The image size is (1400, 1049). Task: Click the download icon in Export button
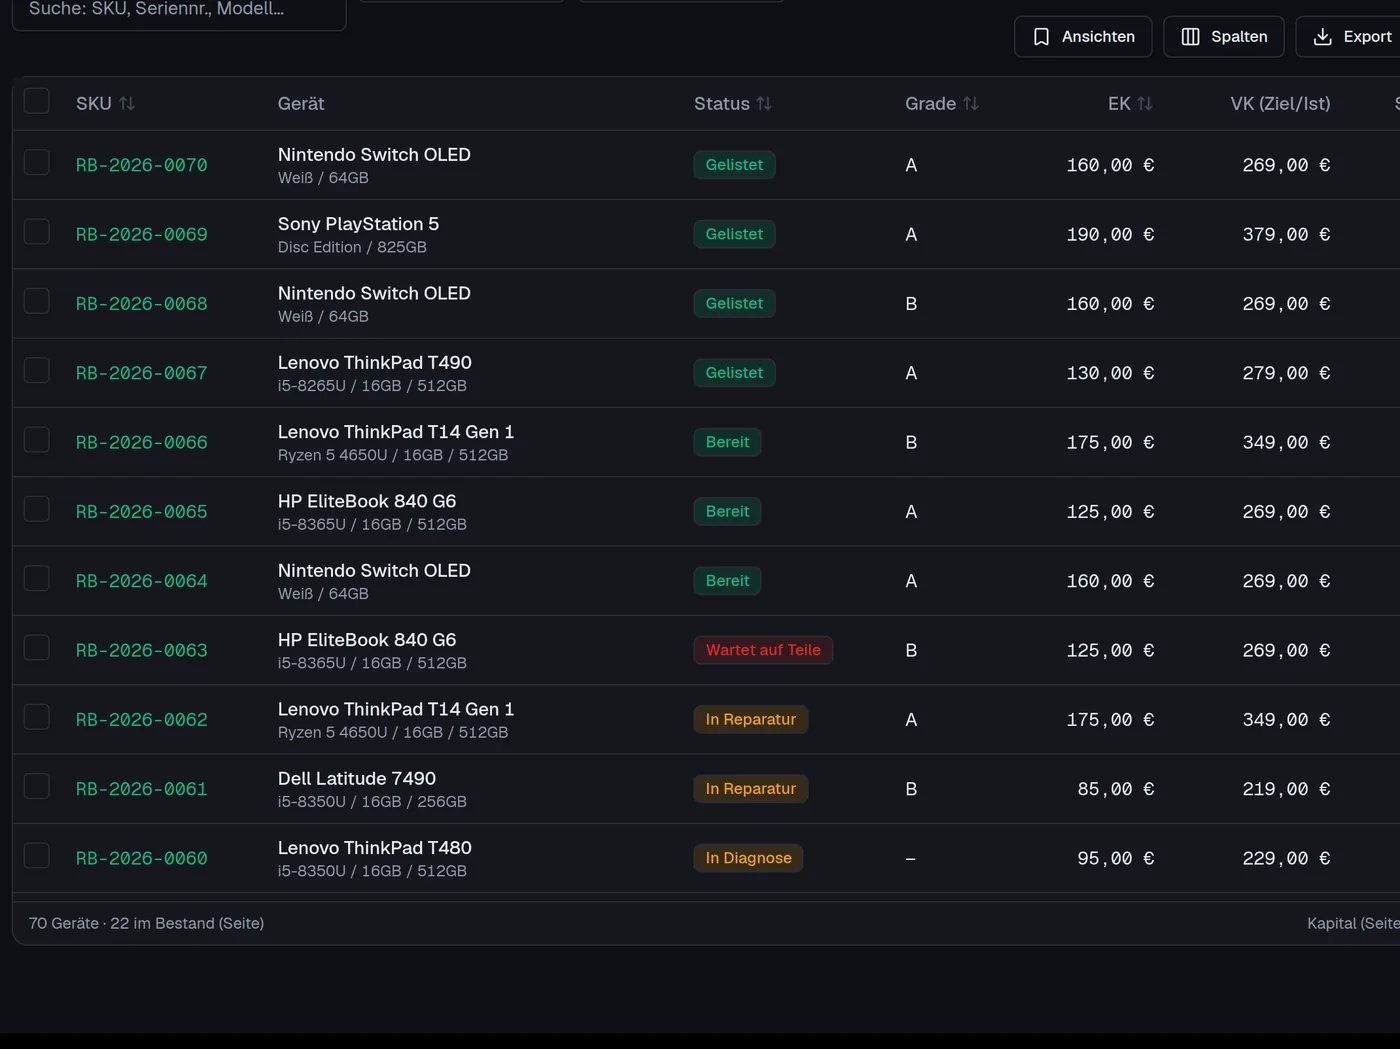pos(1322,37)
